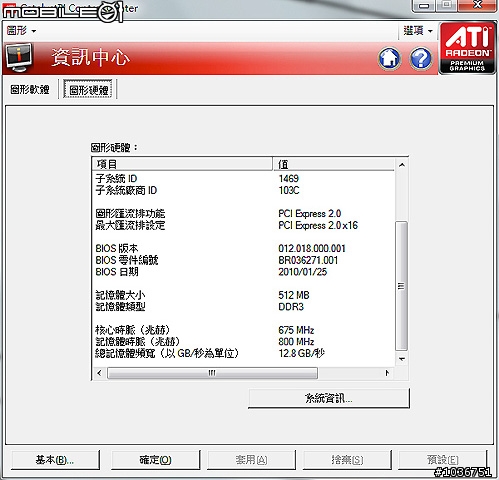
Task: Click the 套用(A) button
Action: [251, 460]
